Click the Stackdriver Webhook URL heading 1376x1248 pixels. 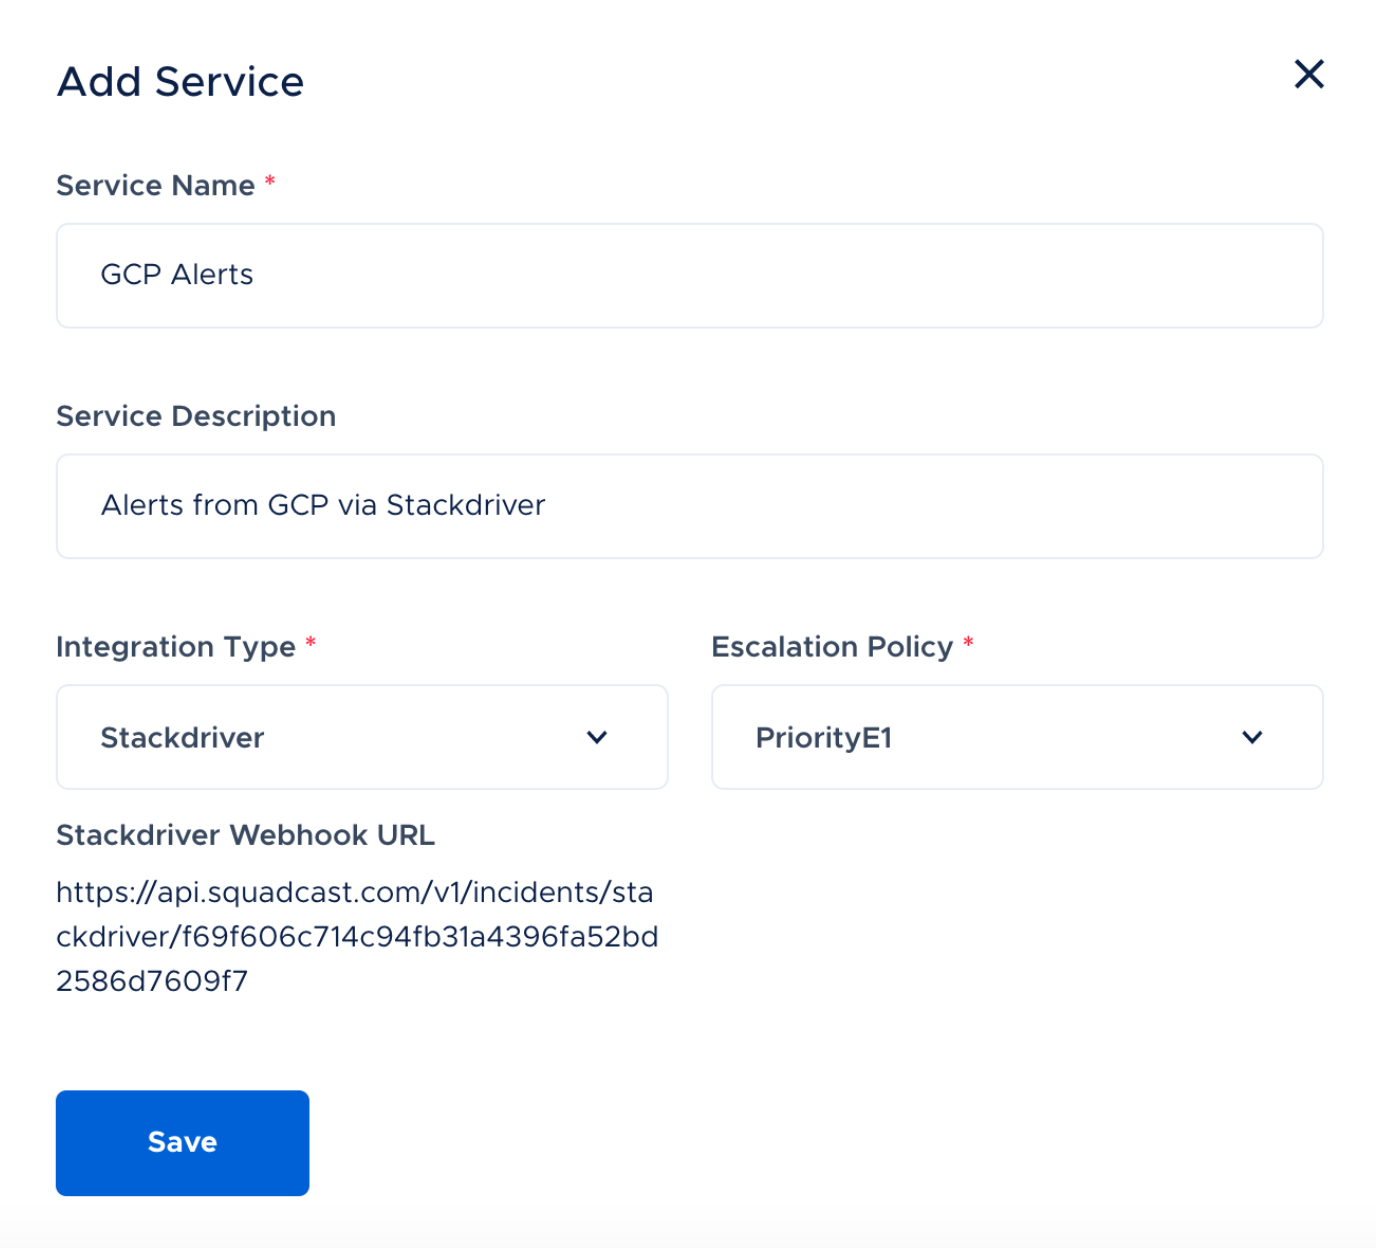(x=245, y=835)
